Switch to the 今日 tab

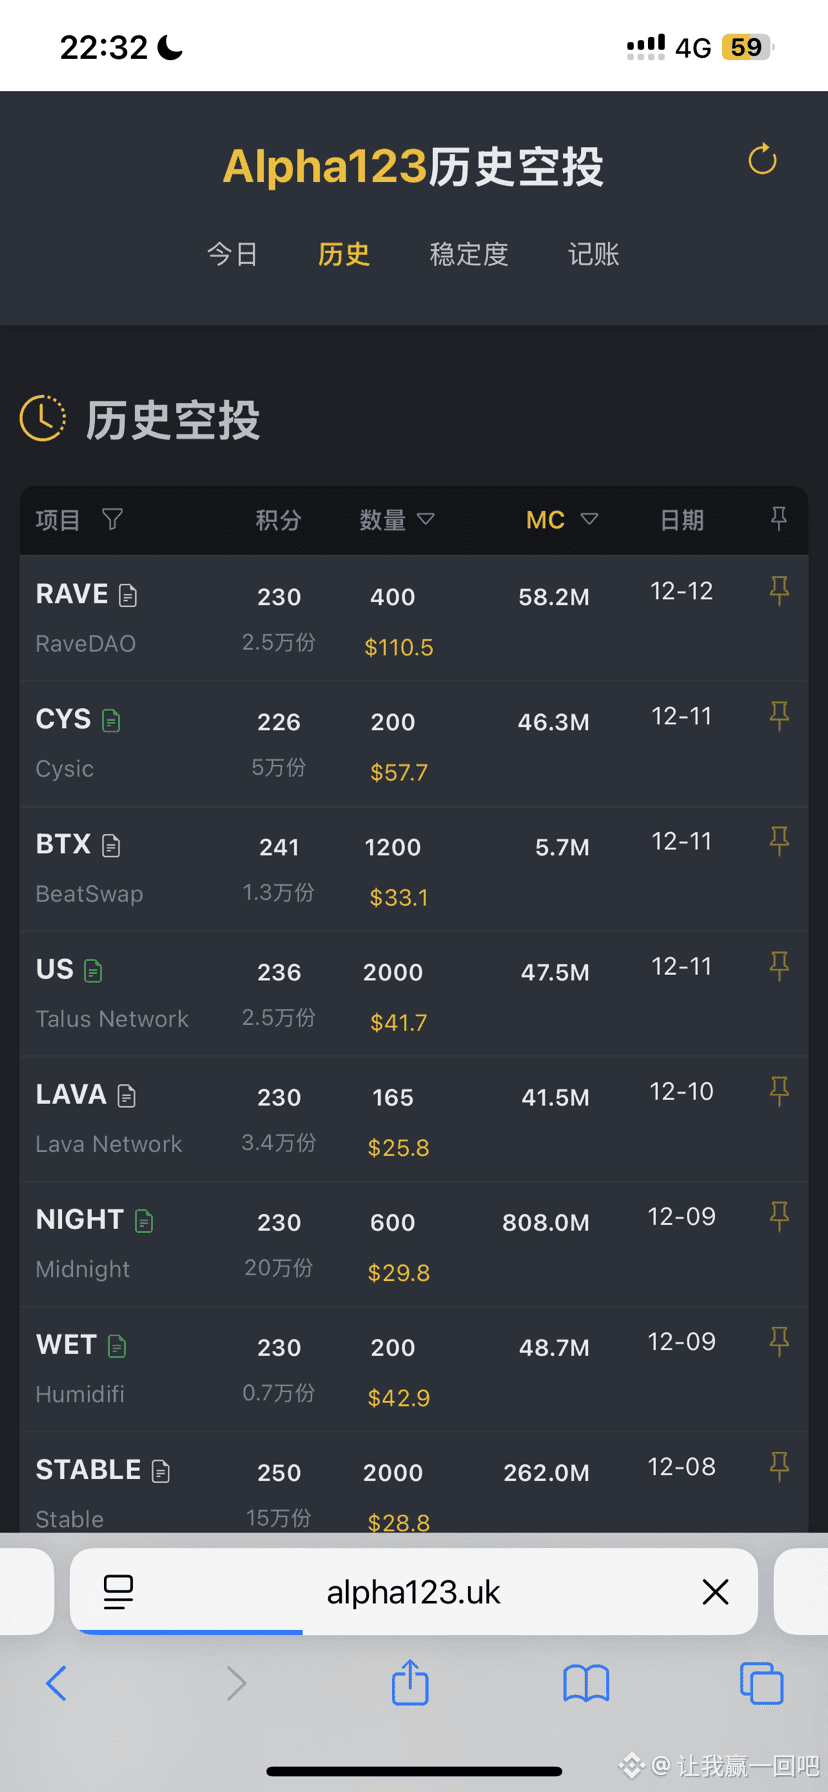[x=232, y=254]
